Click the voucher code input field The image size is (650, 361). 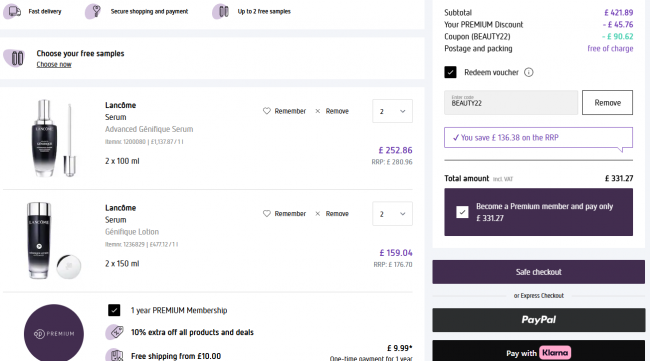point(511,102)
